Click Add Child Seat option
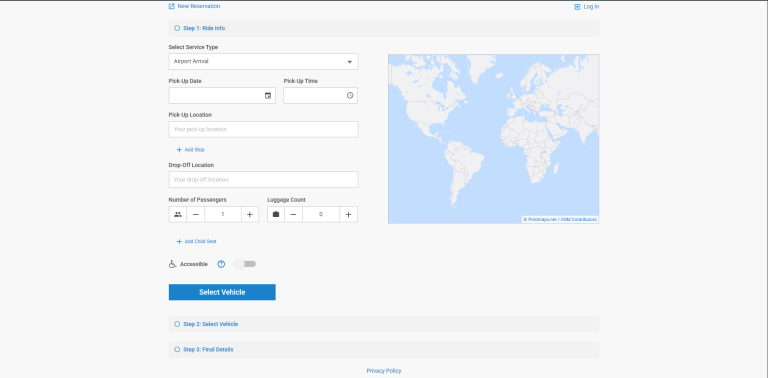 point(196,241)
